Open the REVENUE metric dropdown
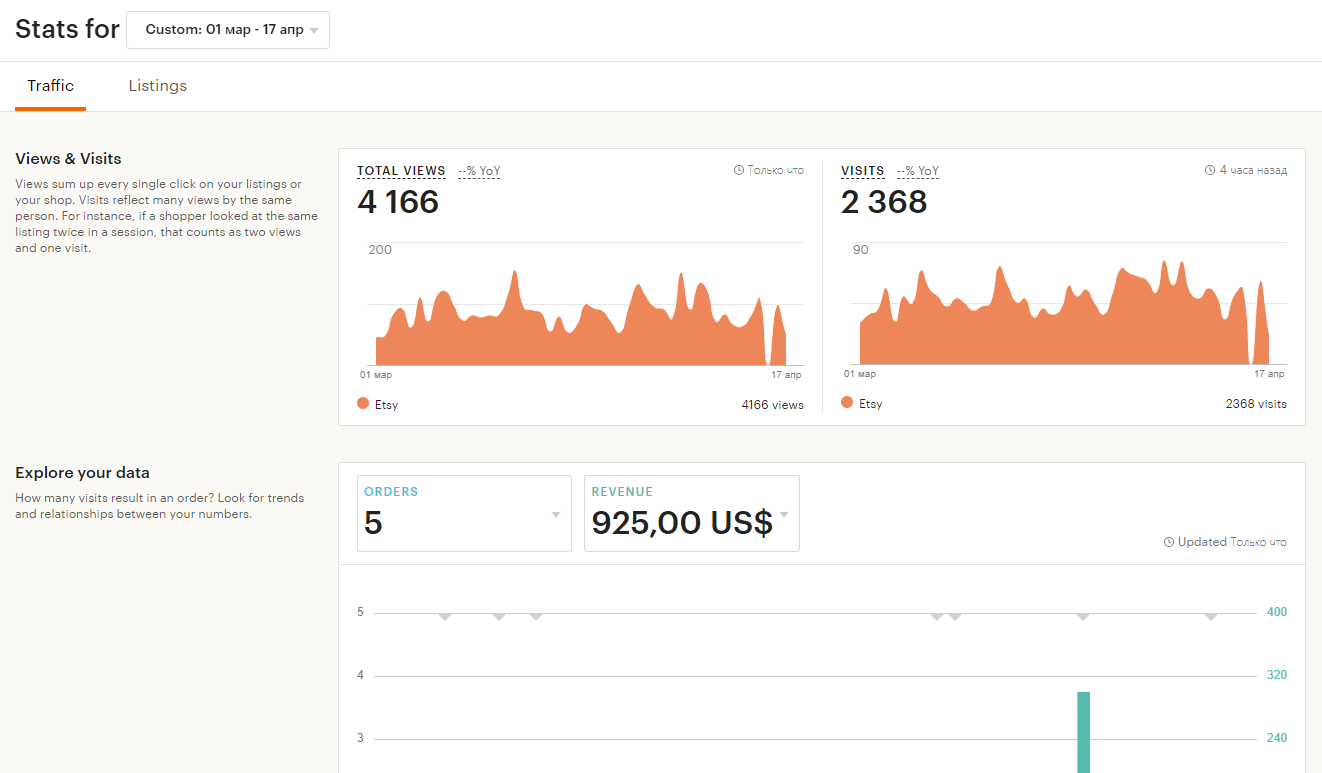This screenshot has height=773, width=1322. click(692, 513)
